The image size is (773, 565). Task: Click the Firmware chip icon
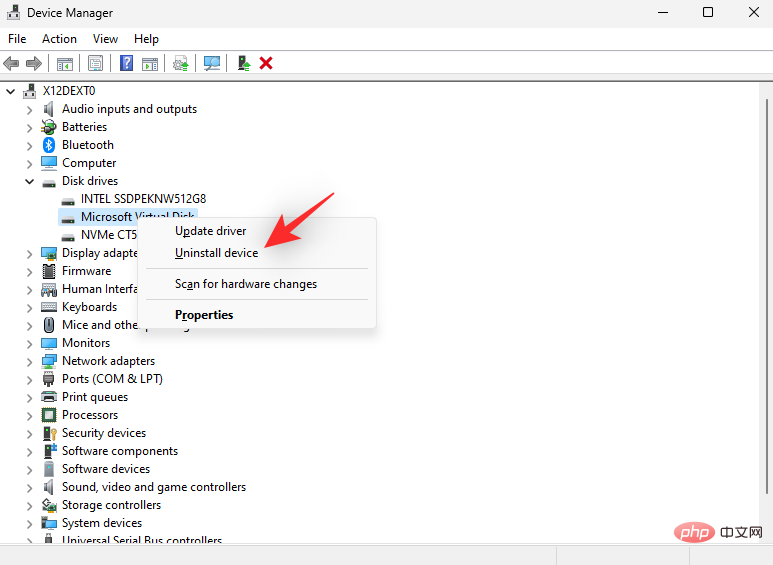click(x=49, y=271)
